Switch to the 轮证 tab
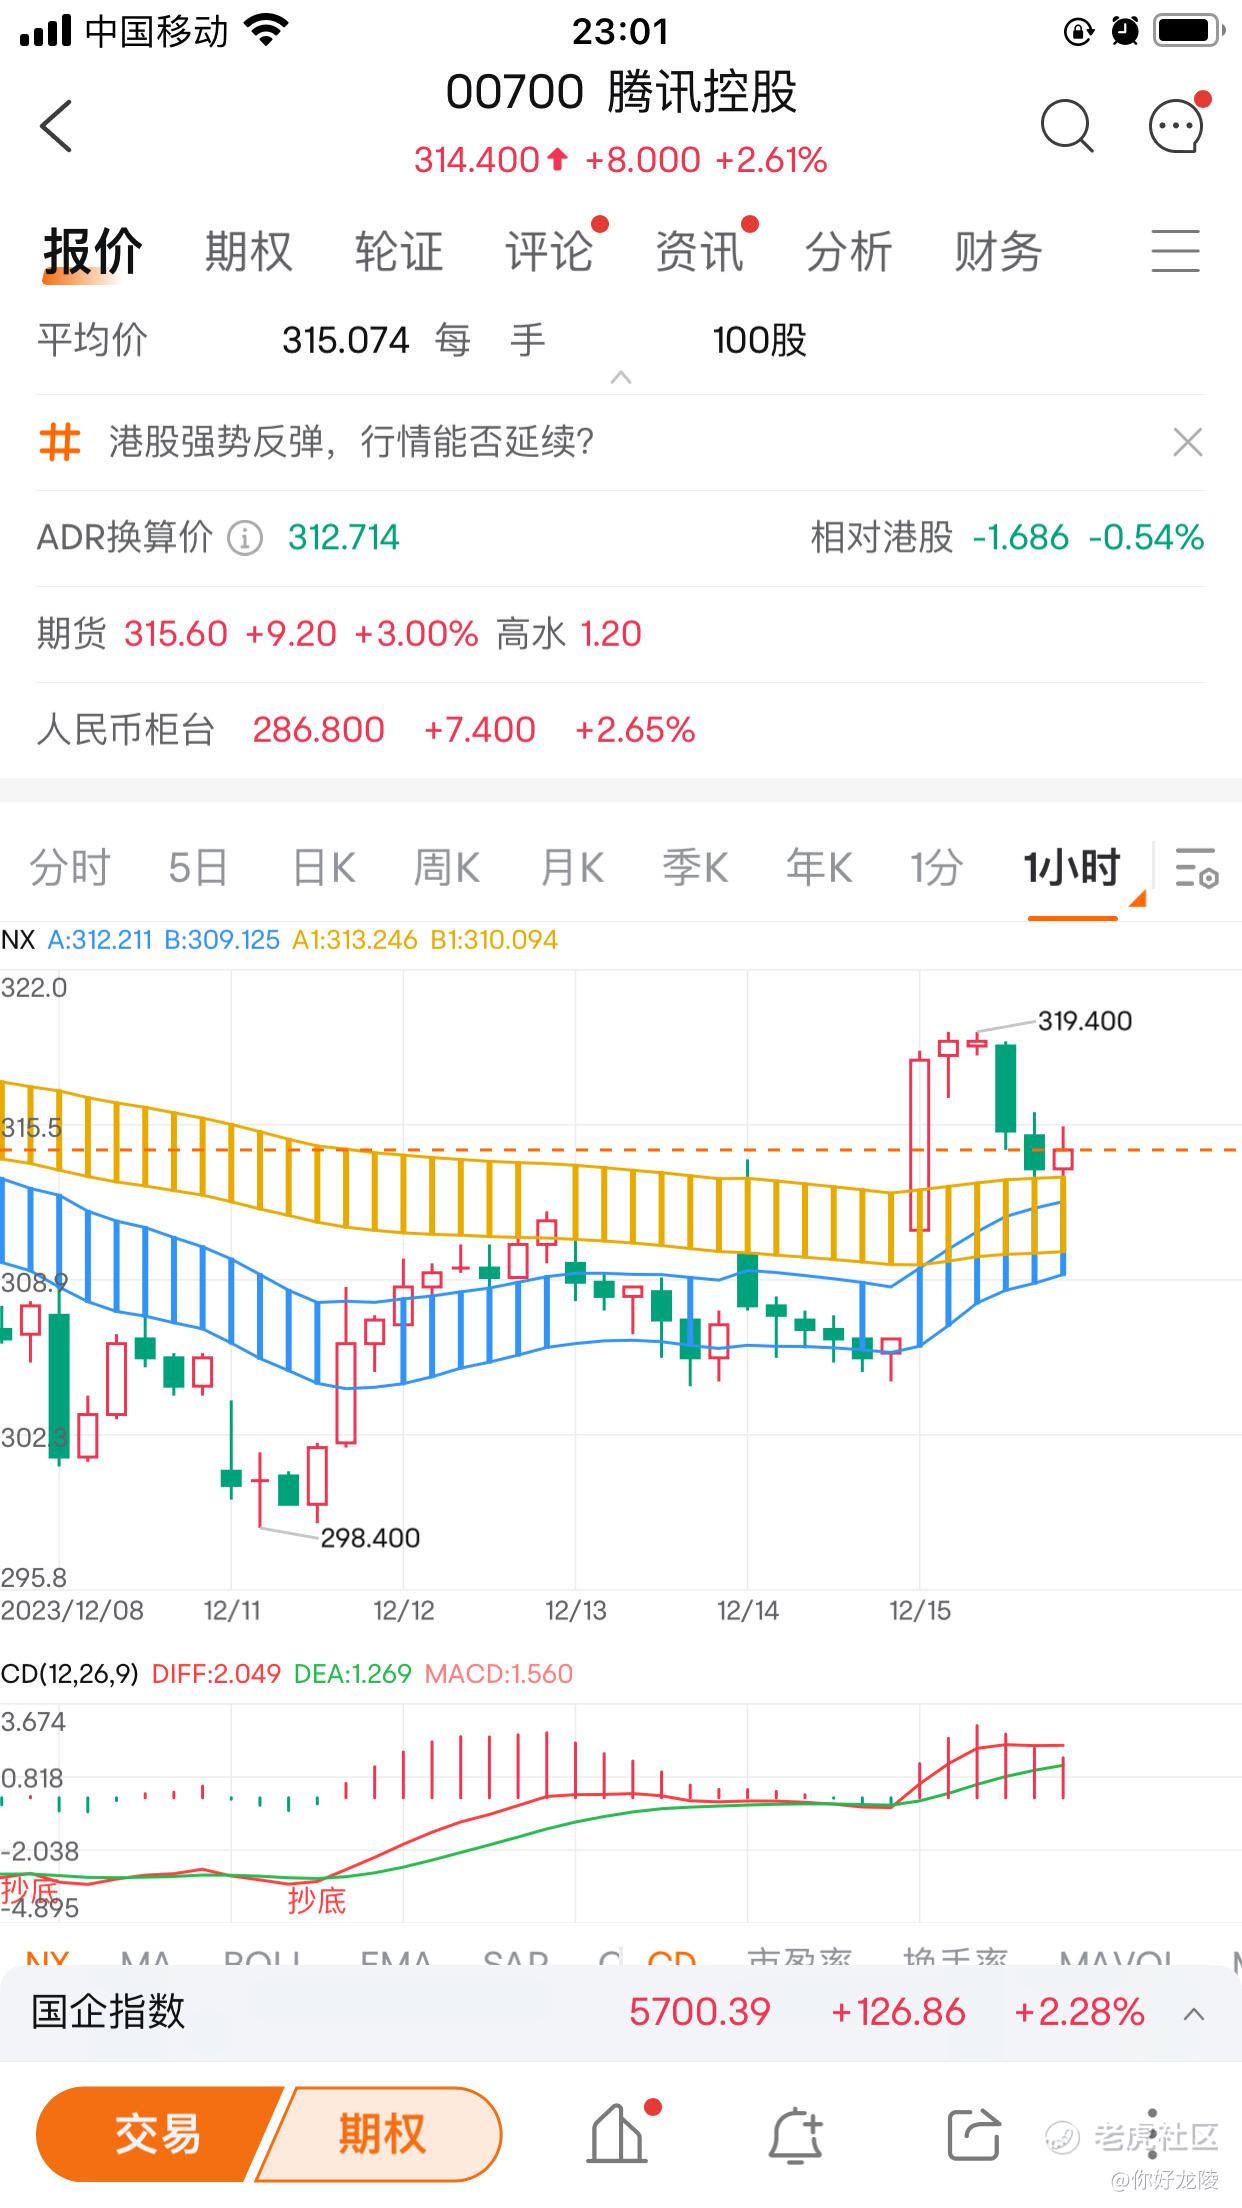Viewport: 1242px width, 2208px height. (399, 251)
